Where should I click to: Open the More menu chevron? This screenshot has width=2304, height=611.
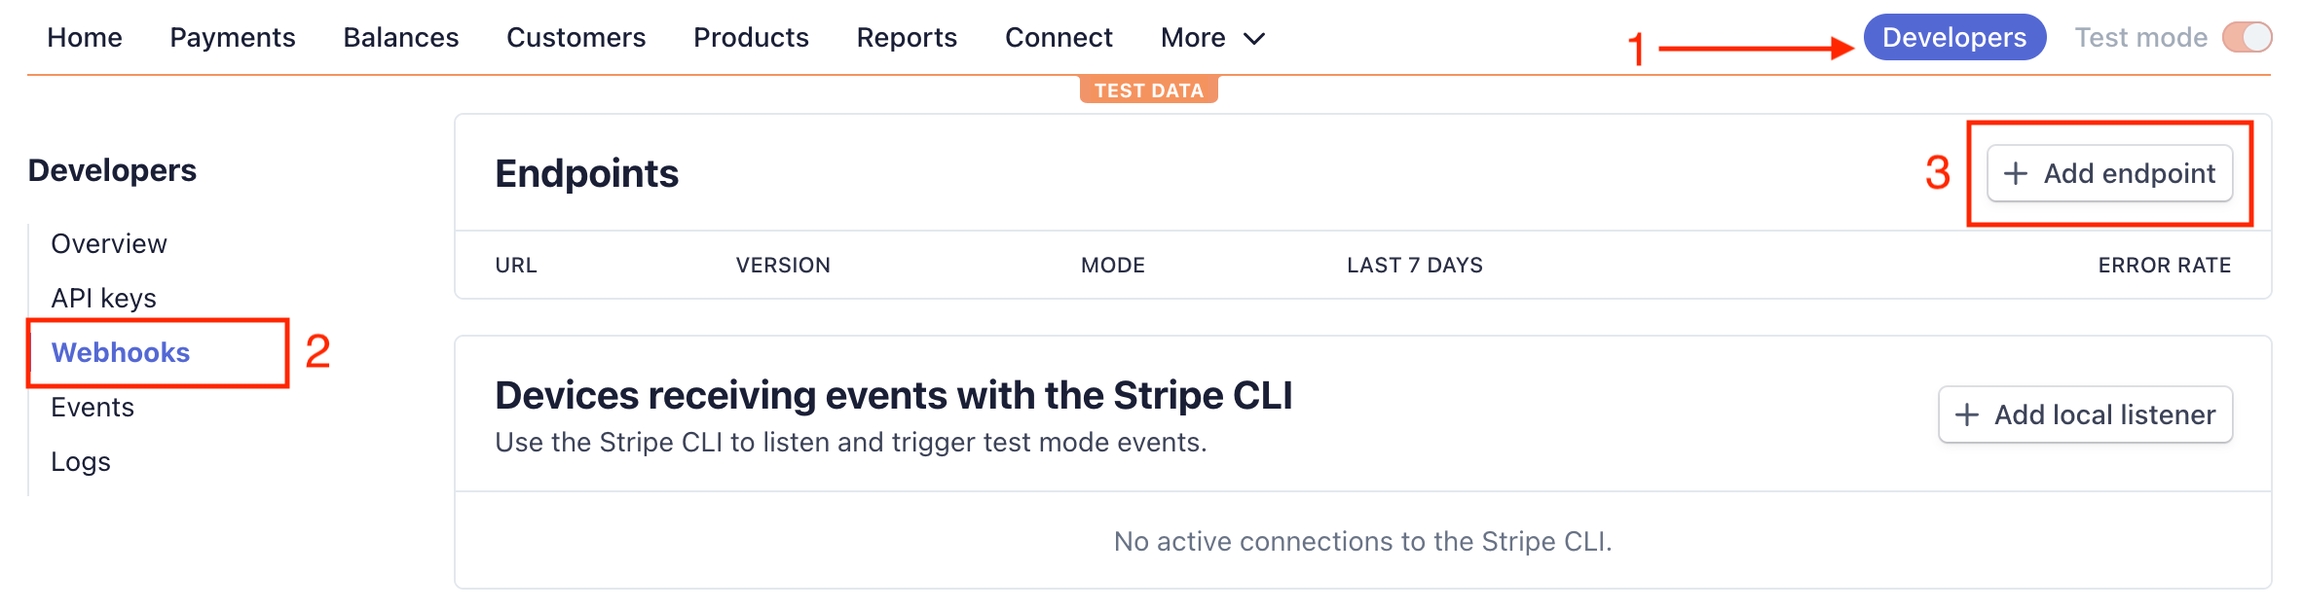click(x=1253, y=38)
